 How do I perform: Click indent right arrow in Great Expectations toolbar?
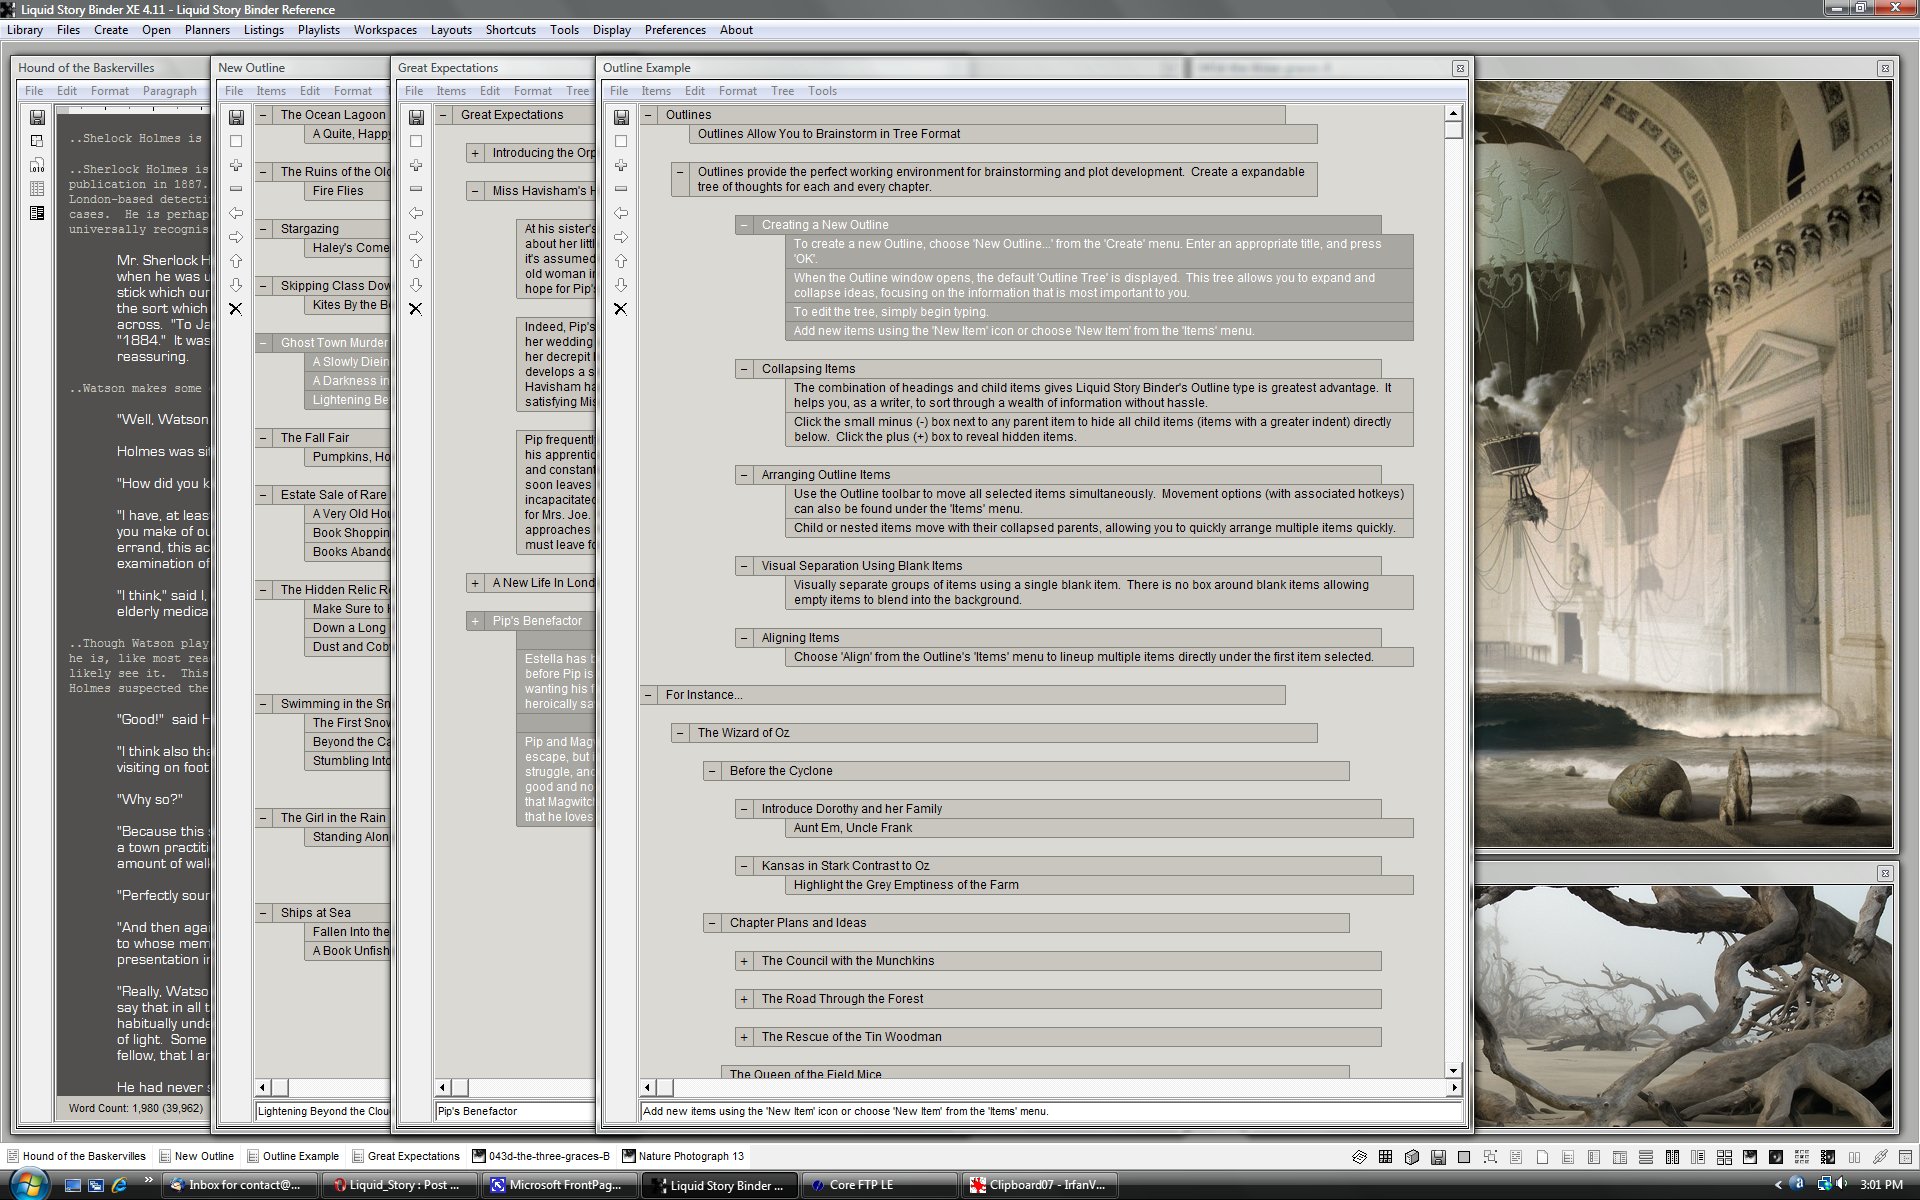tap(416, 237)
